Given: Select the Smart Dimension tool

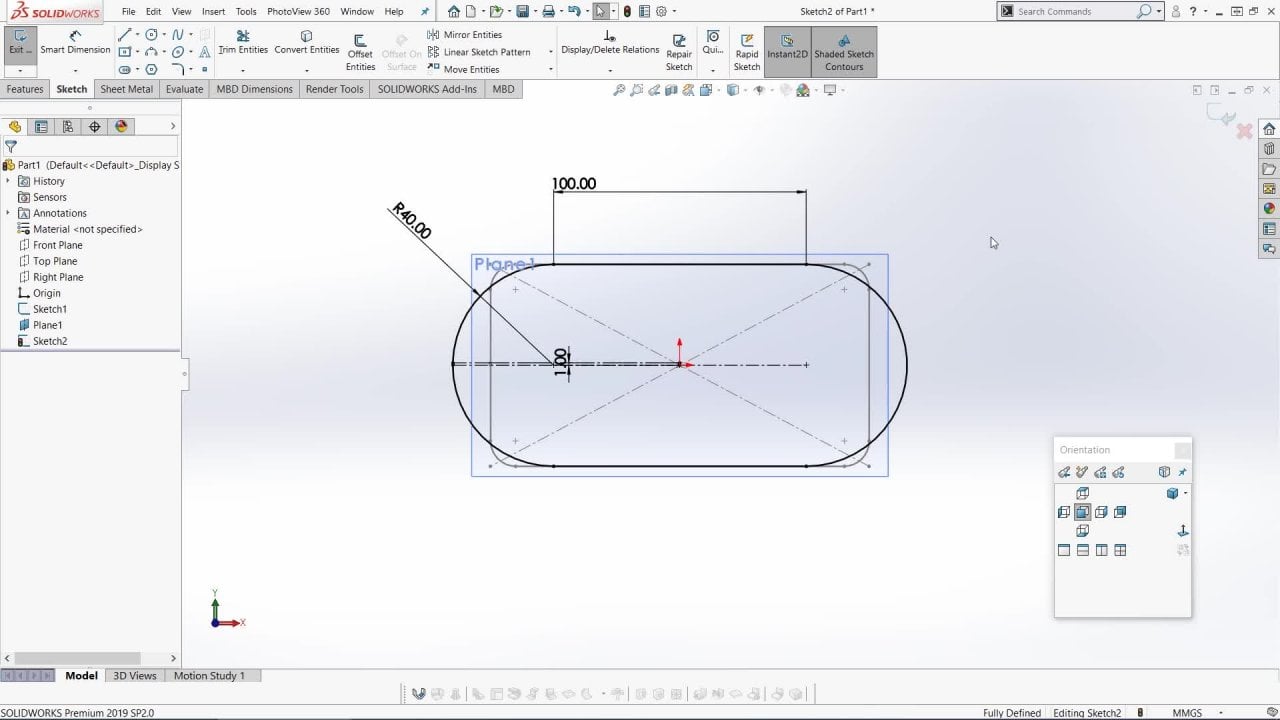Looking at the screenshot, I should click(75, 42).
